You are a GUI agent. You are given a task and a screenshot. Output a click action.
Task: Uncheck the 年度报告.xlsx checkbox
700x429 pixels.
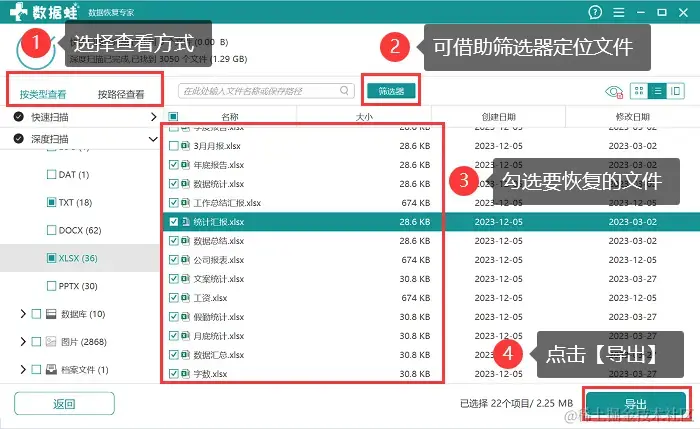pos(174,165)
